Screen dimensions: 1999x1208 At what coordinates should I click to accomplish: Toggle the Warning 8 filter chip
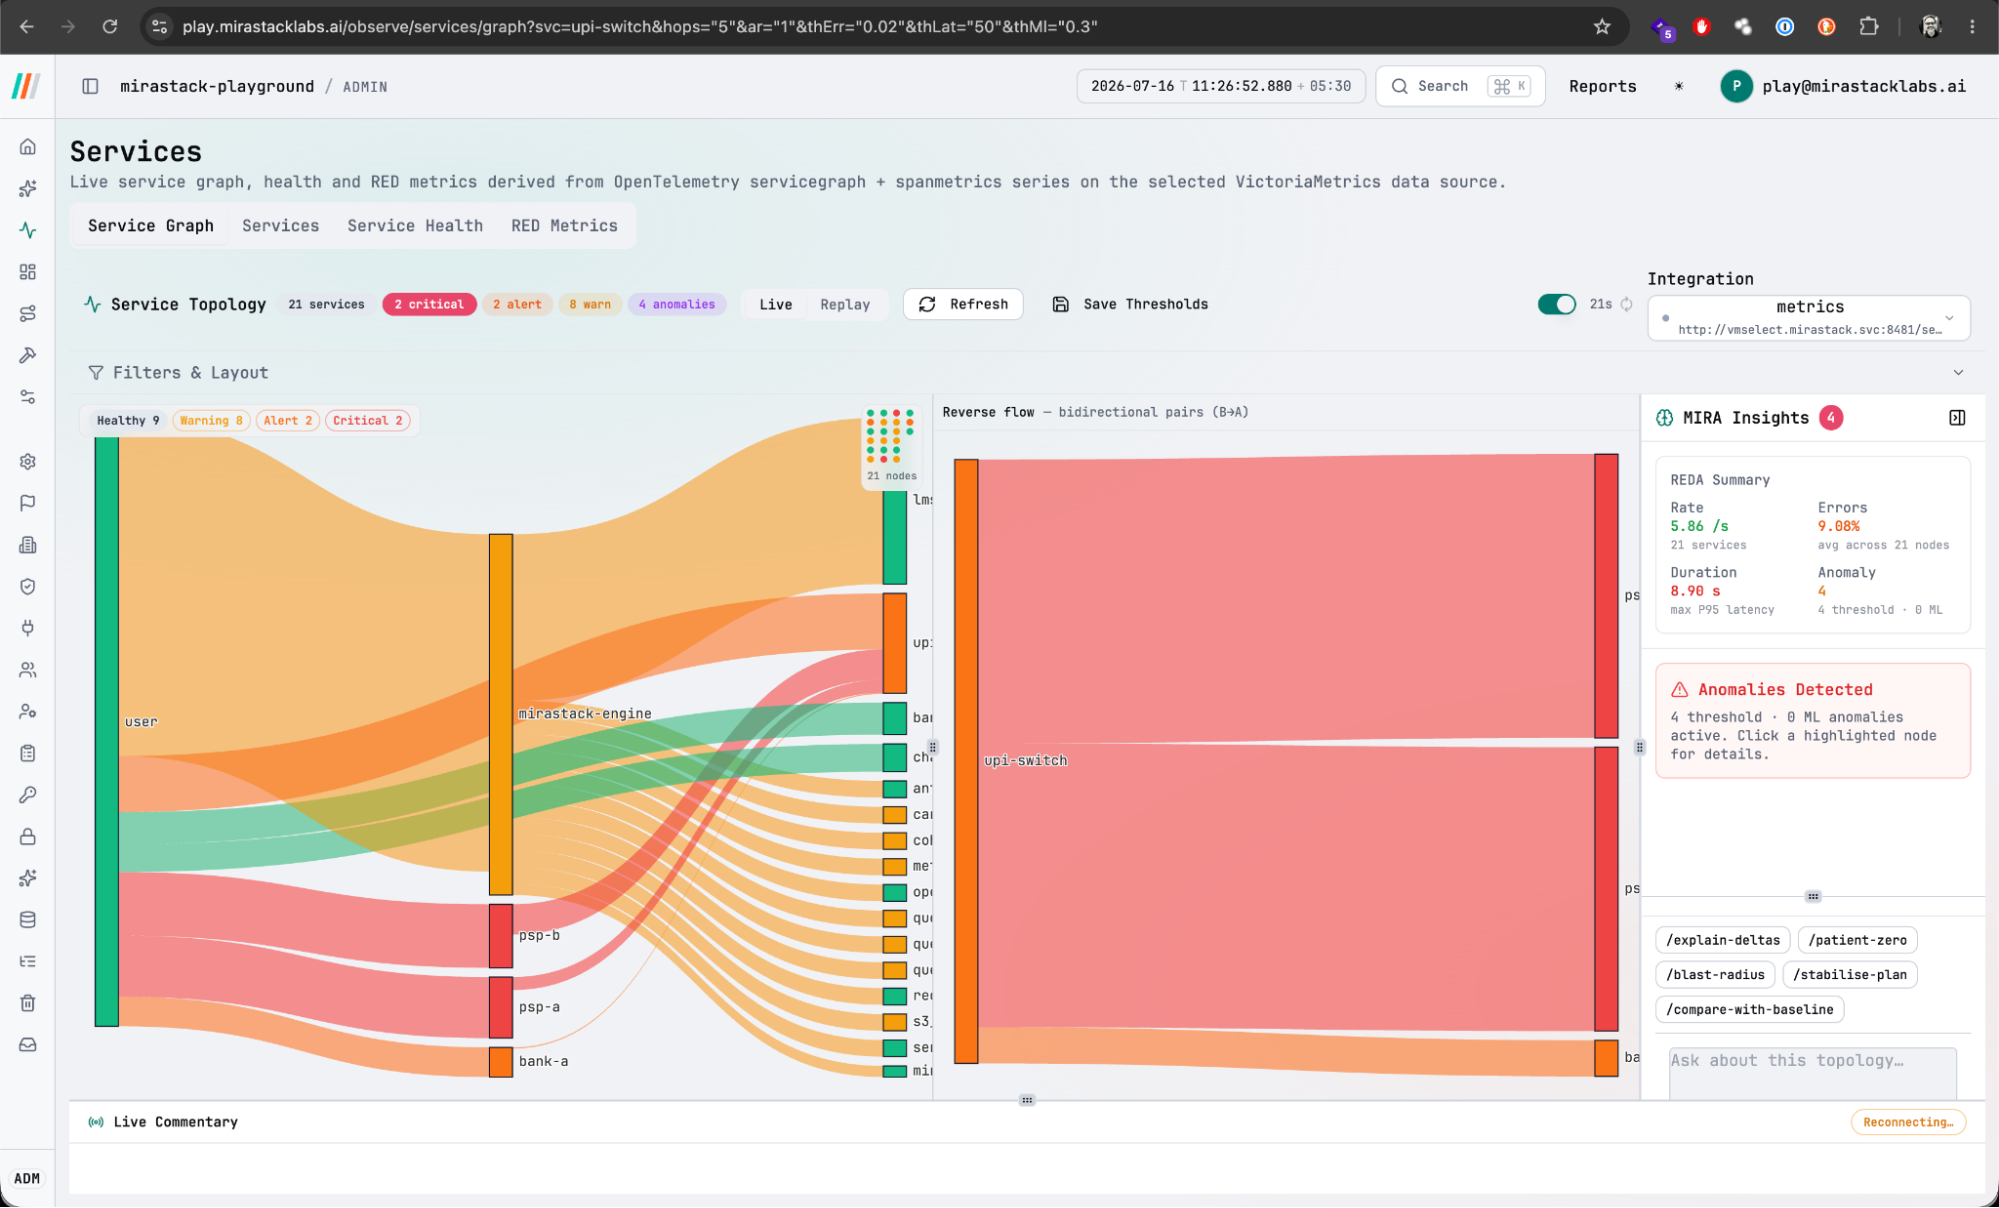point(211,421)
